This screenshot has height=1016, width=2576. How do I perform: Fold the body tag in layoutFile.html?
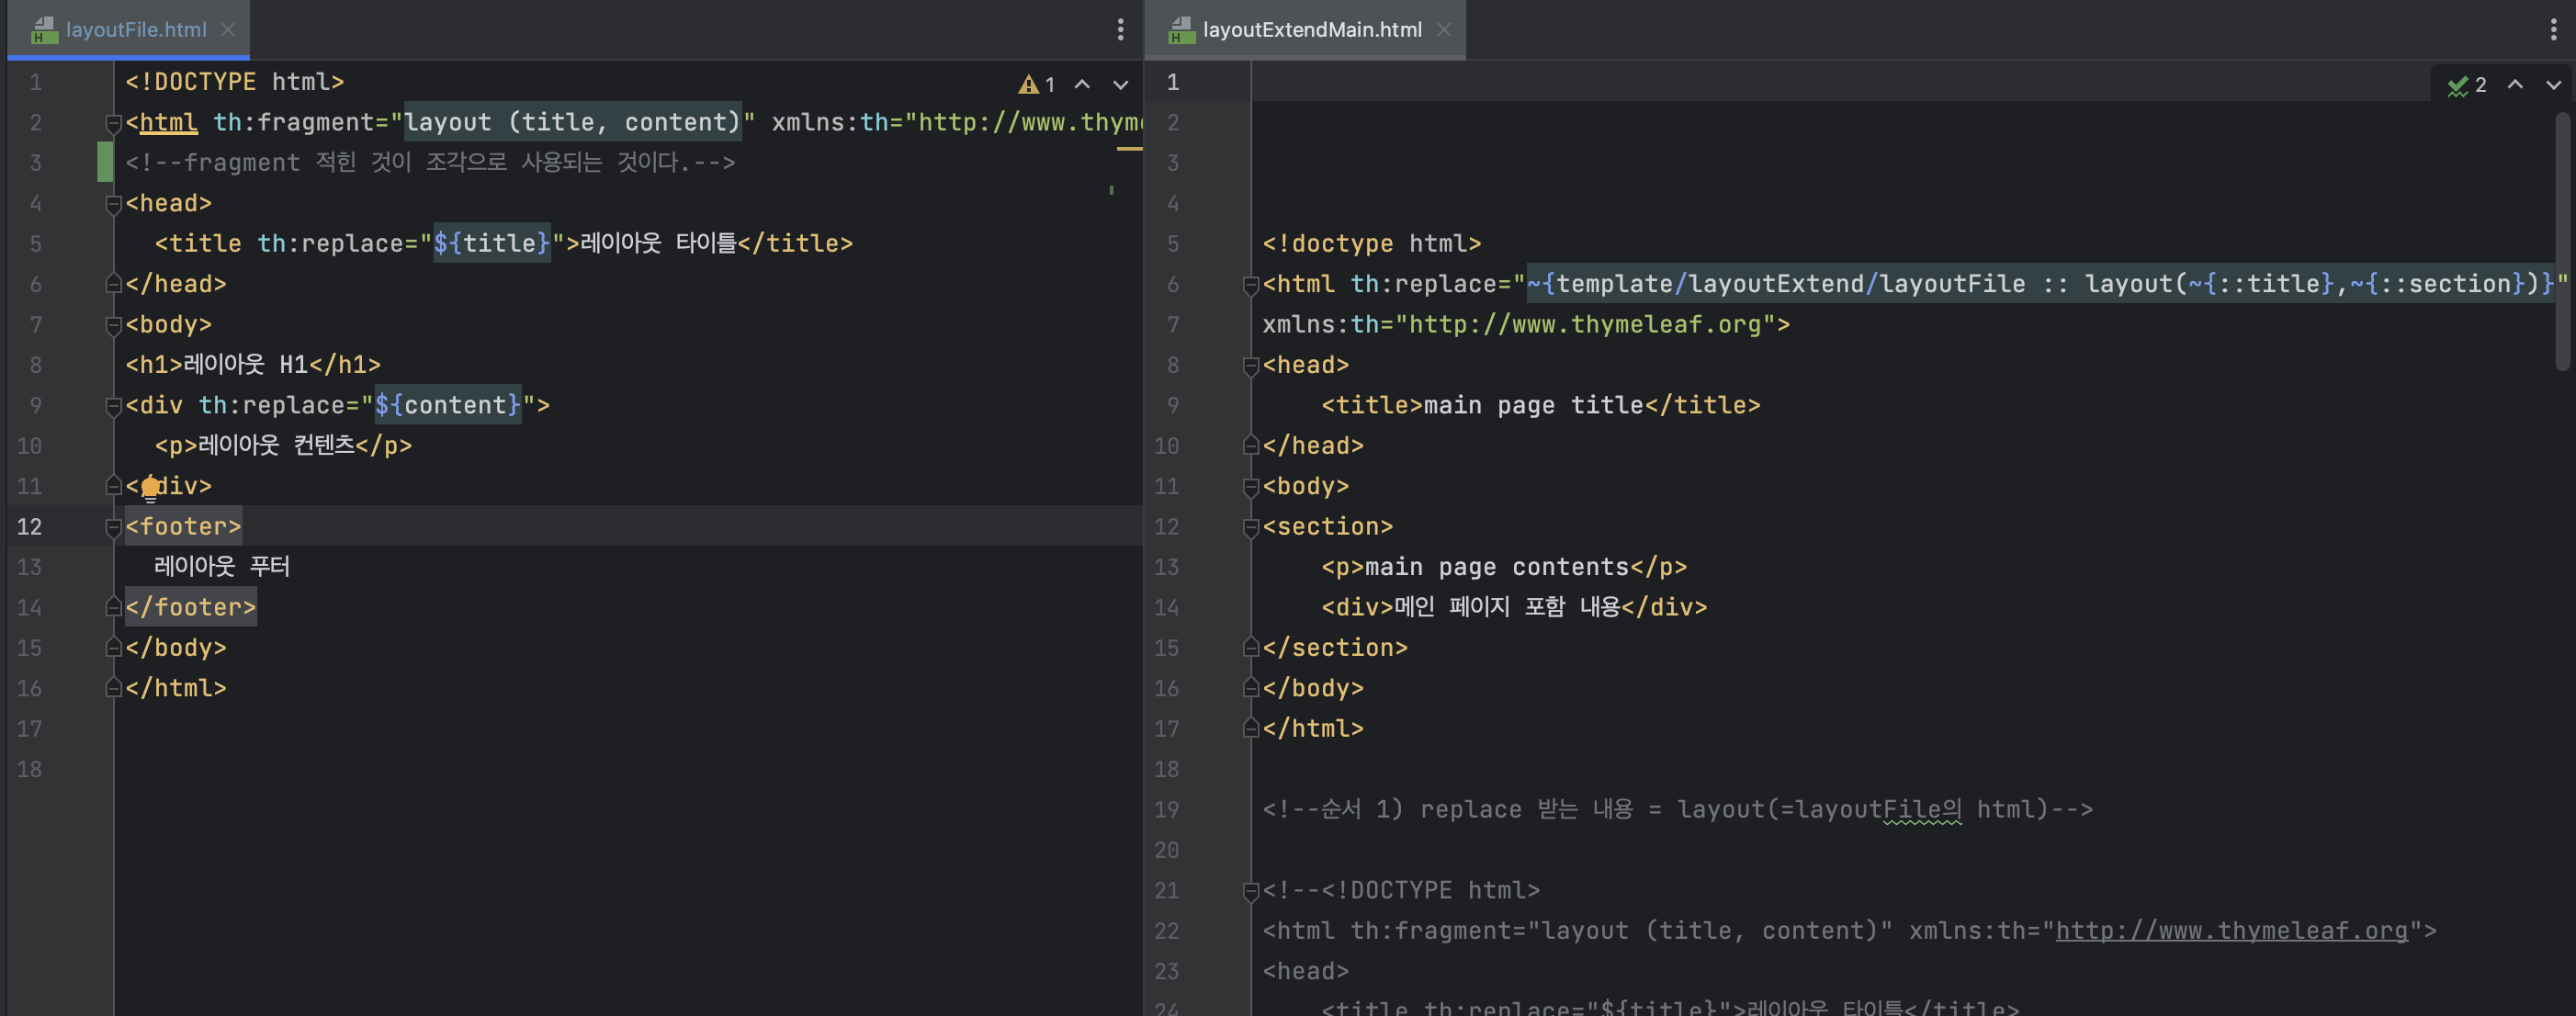coord(113,326)
